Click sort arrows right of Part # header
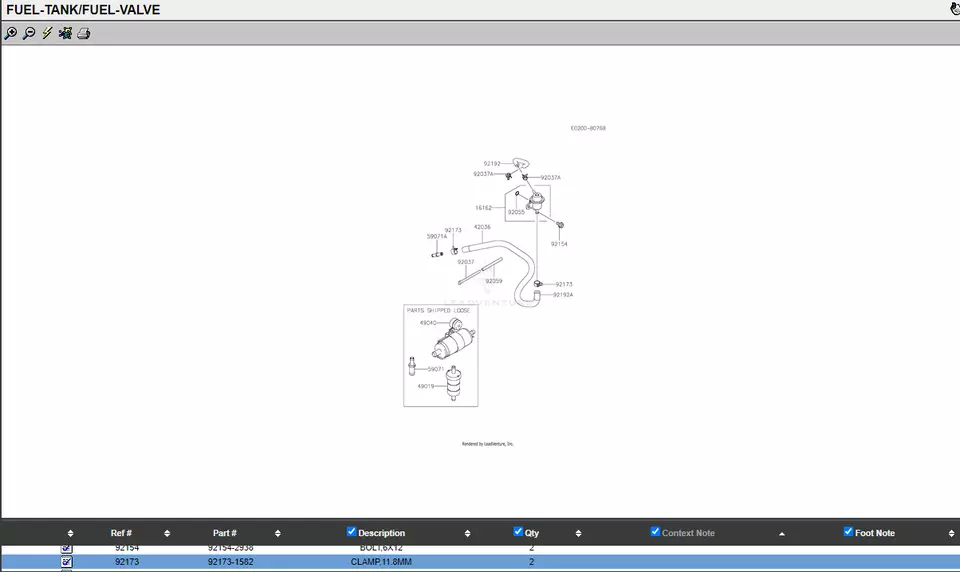 coord(278,533)
